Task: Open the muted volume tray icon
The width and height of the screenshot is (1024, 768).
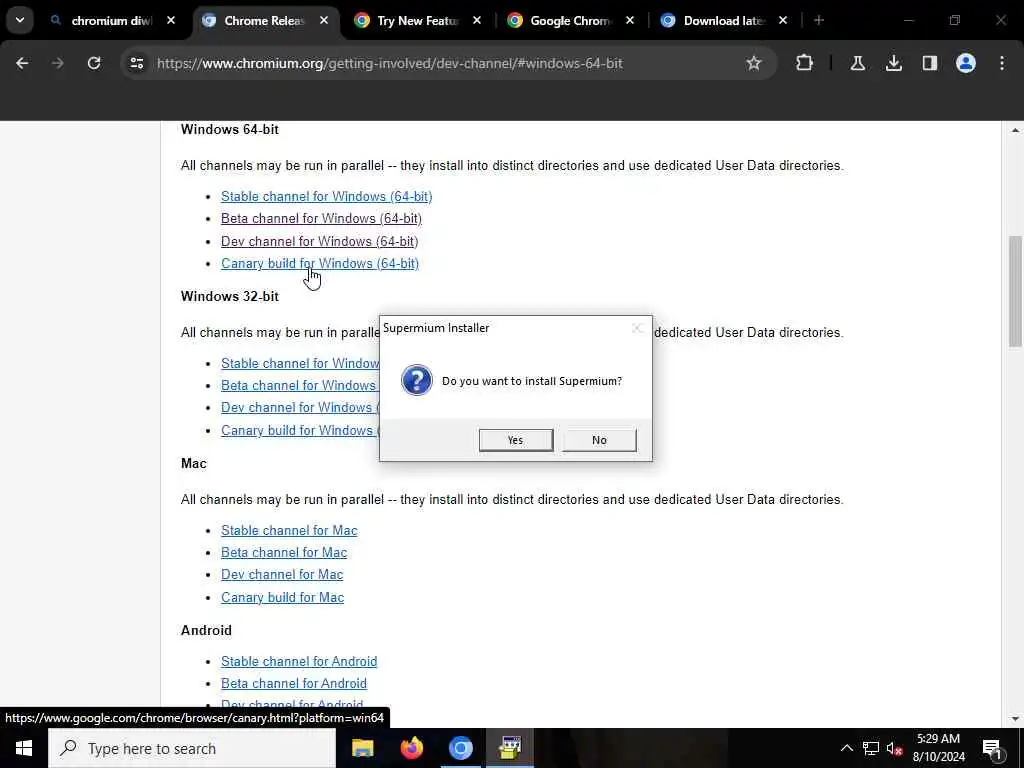Action: [x=895, y=748]
